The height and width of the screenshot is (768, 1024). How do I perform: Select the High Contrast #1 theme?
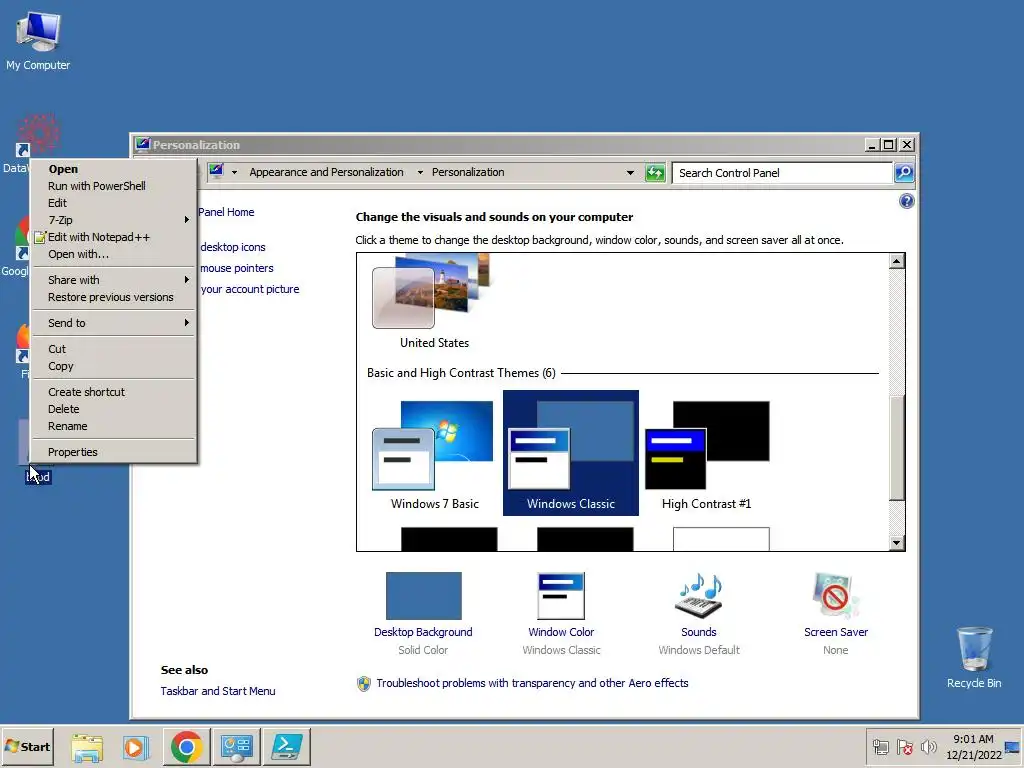tap(707, 453)
